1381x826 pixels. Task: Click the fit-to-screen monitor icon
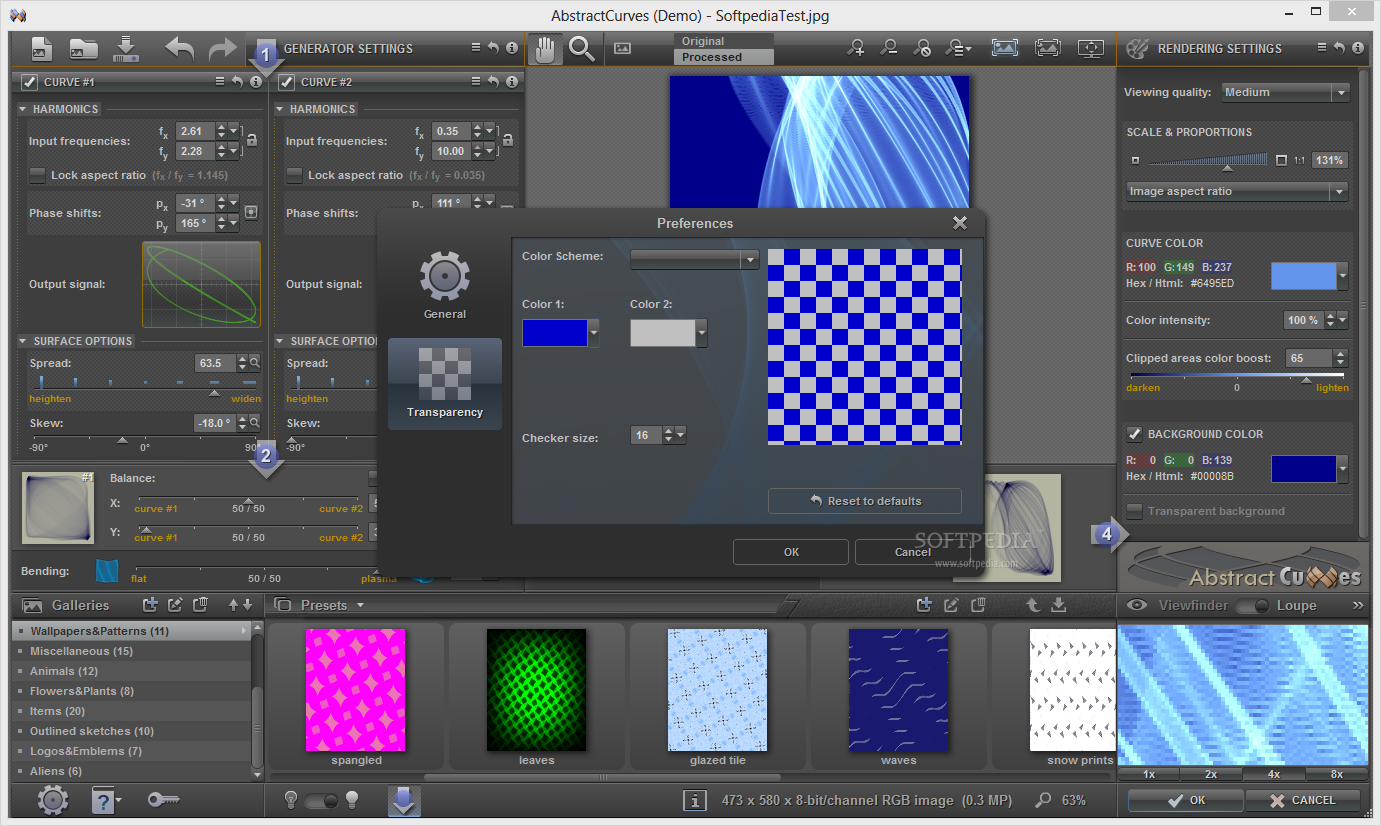coord(1091,47)
